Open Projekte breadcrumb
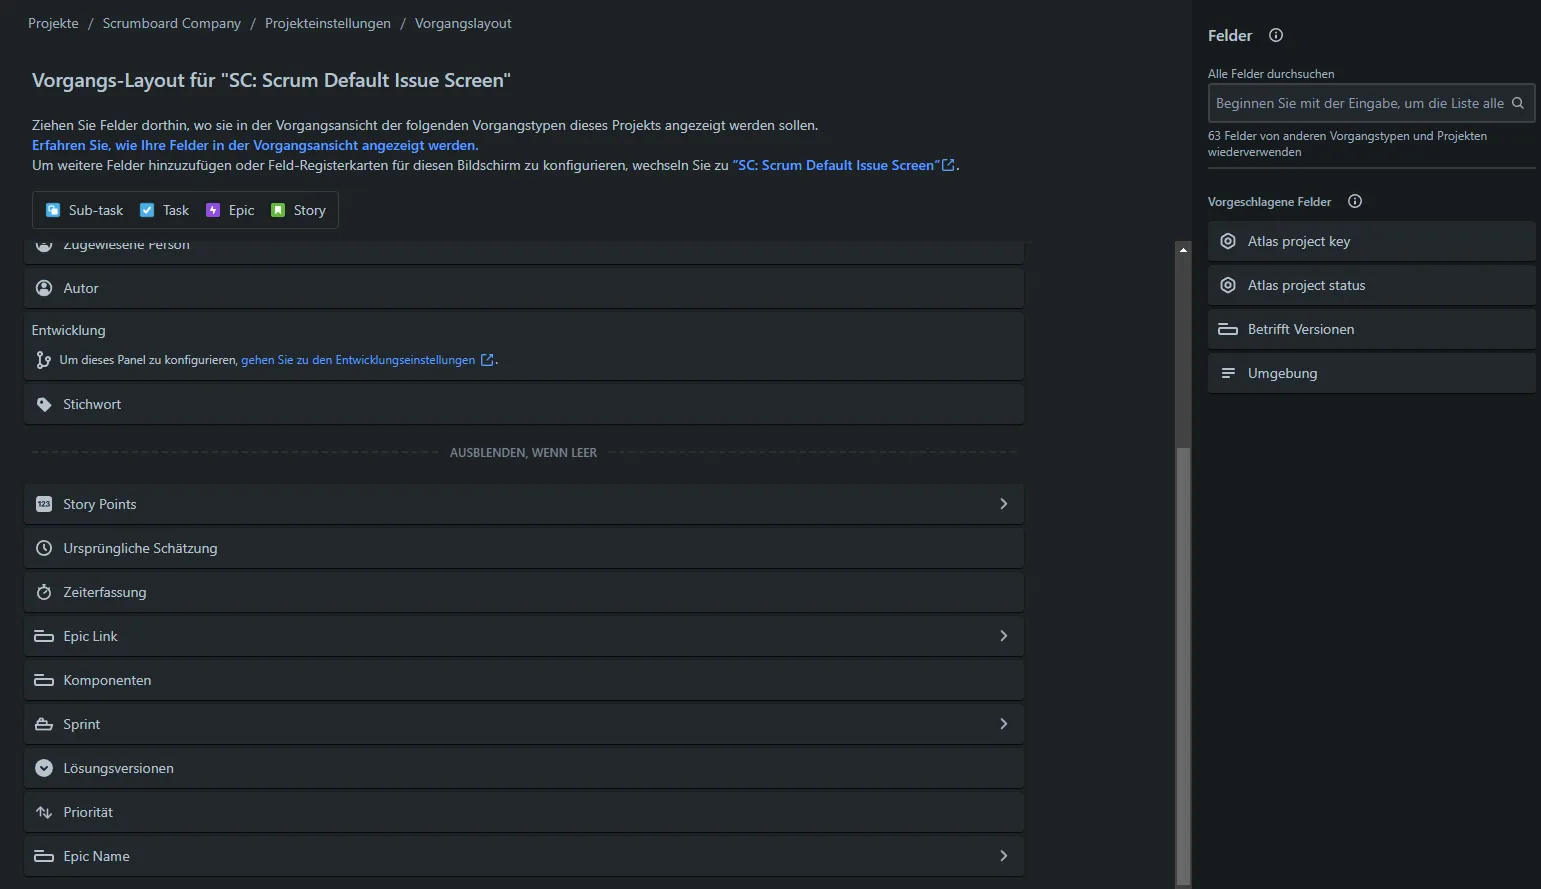This screenshot has height=889, width=1541. point(53,23)
